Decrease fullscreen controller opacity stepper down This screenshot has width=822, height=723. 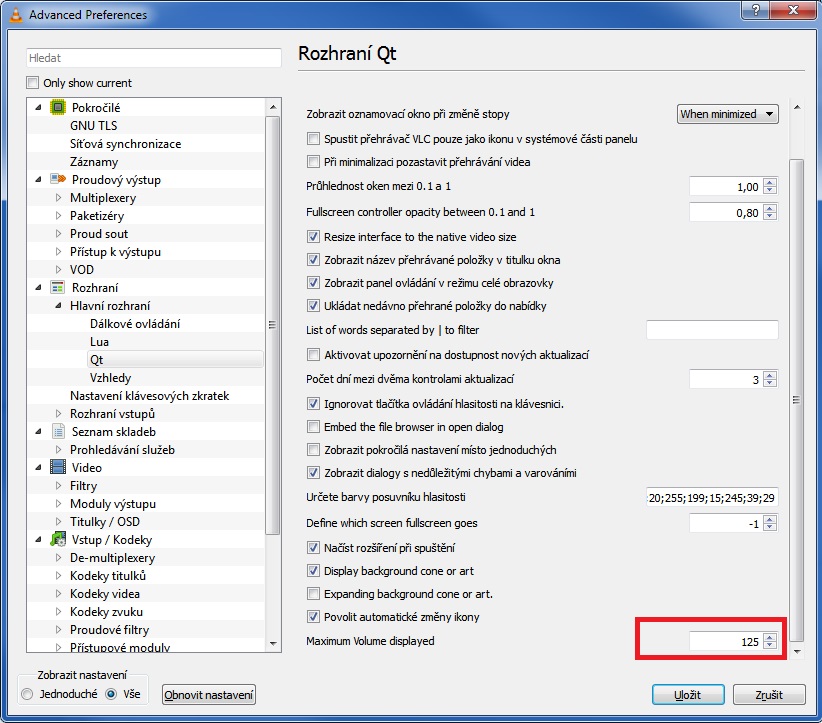770,217
